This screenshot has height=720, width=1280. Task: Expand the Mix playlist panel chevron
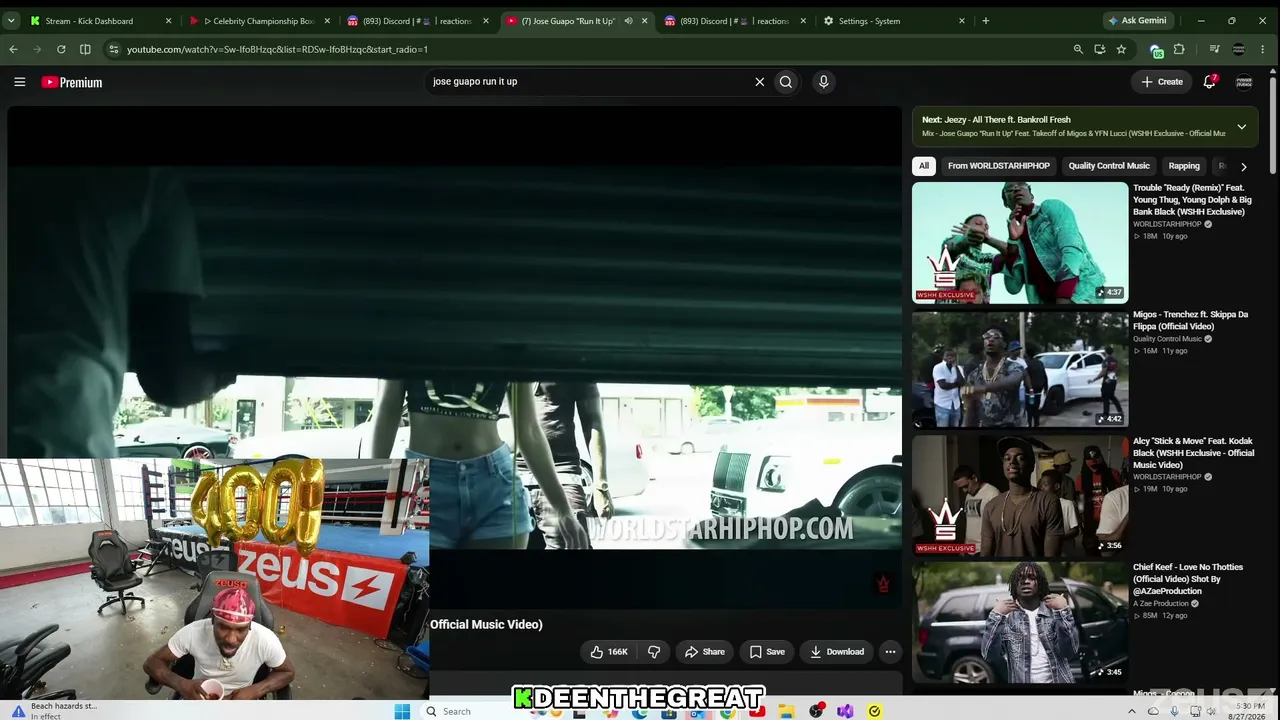pos(1241,127)
